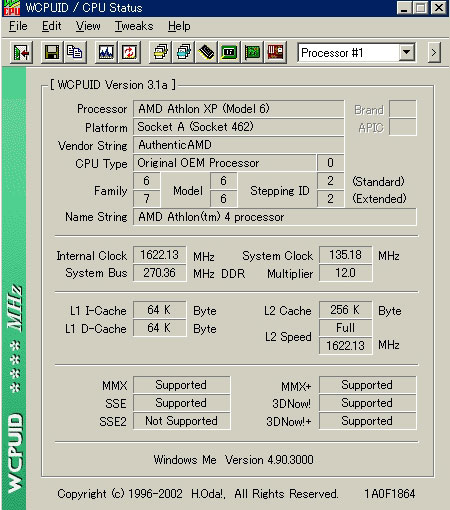Click the exit door toolbar icon
Viewport: 450px width, 510px height.
[22, 52]
